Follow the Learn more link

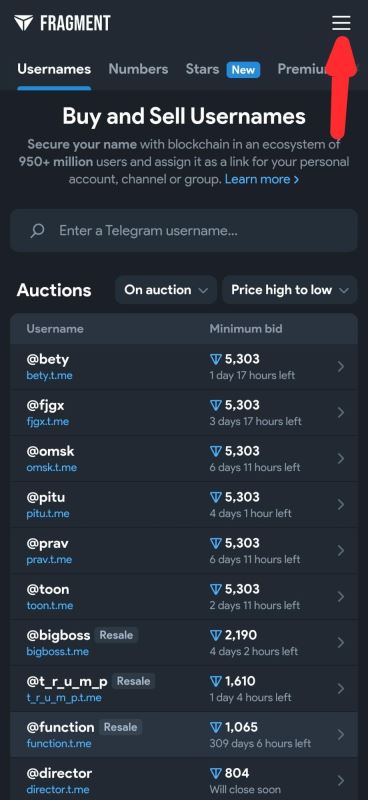262,179
